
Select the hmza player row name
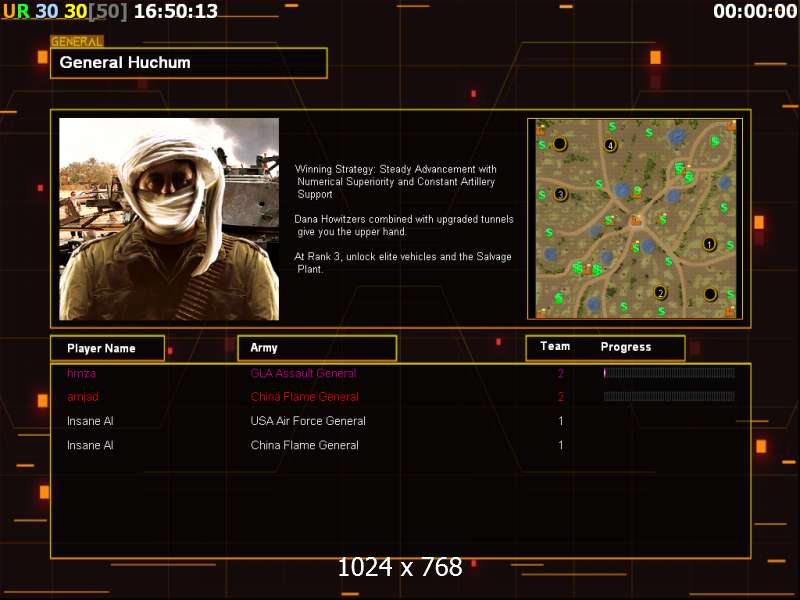click(x=81, y=373)
